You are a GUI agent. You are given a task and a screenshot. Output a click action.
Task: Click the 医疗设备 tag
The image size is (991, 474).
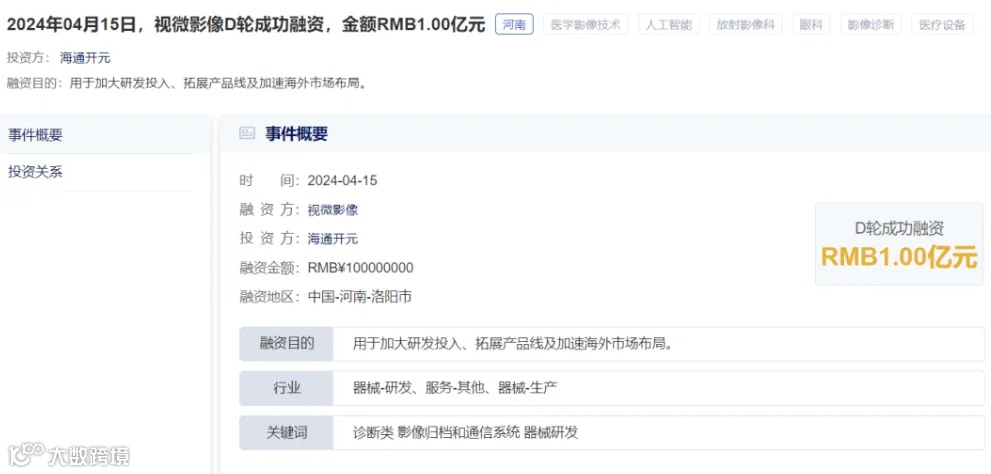(942, 25)
